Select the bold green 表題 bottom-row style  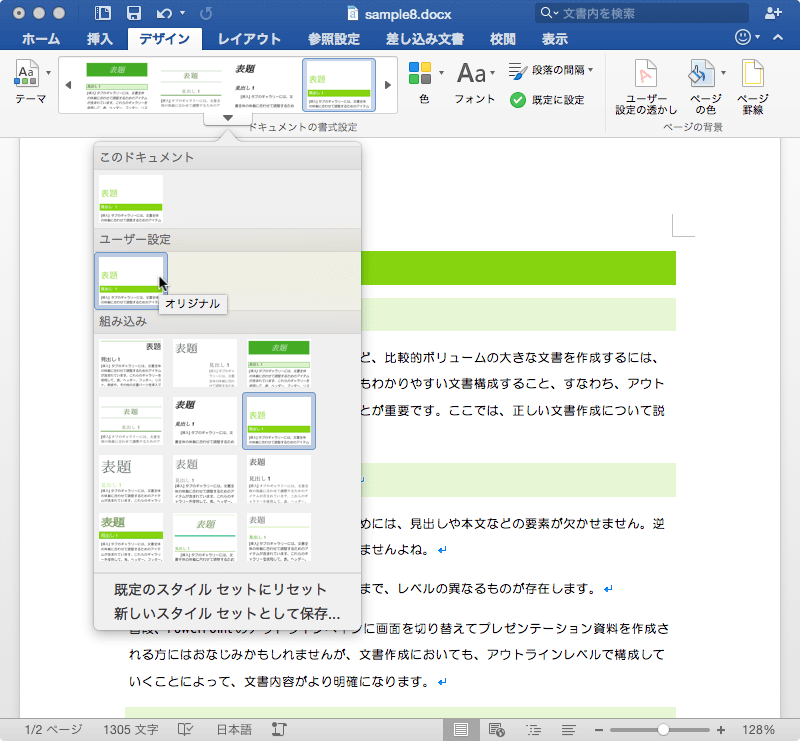[131, 537]
